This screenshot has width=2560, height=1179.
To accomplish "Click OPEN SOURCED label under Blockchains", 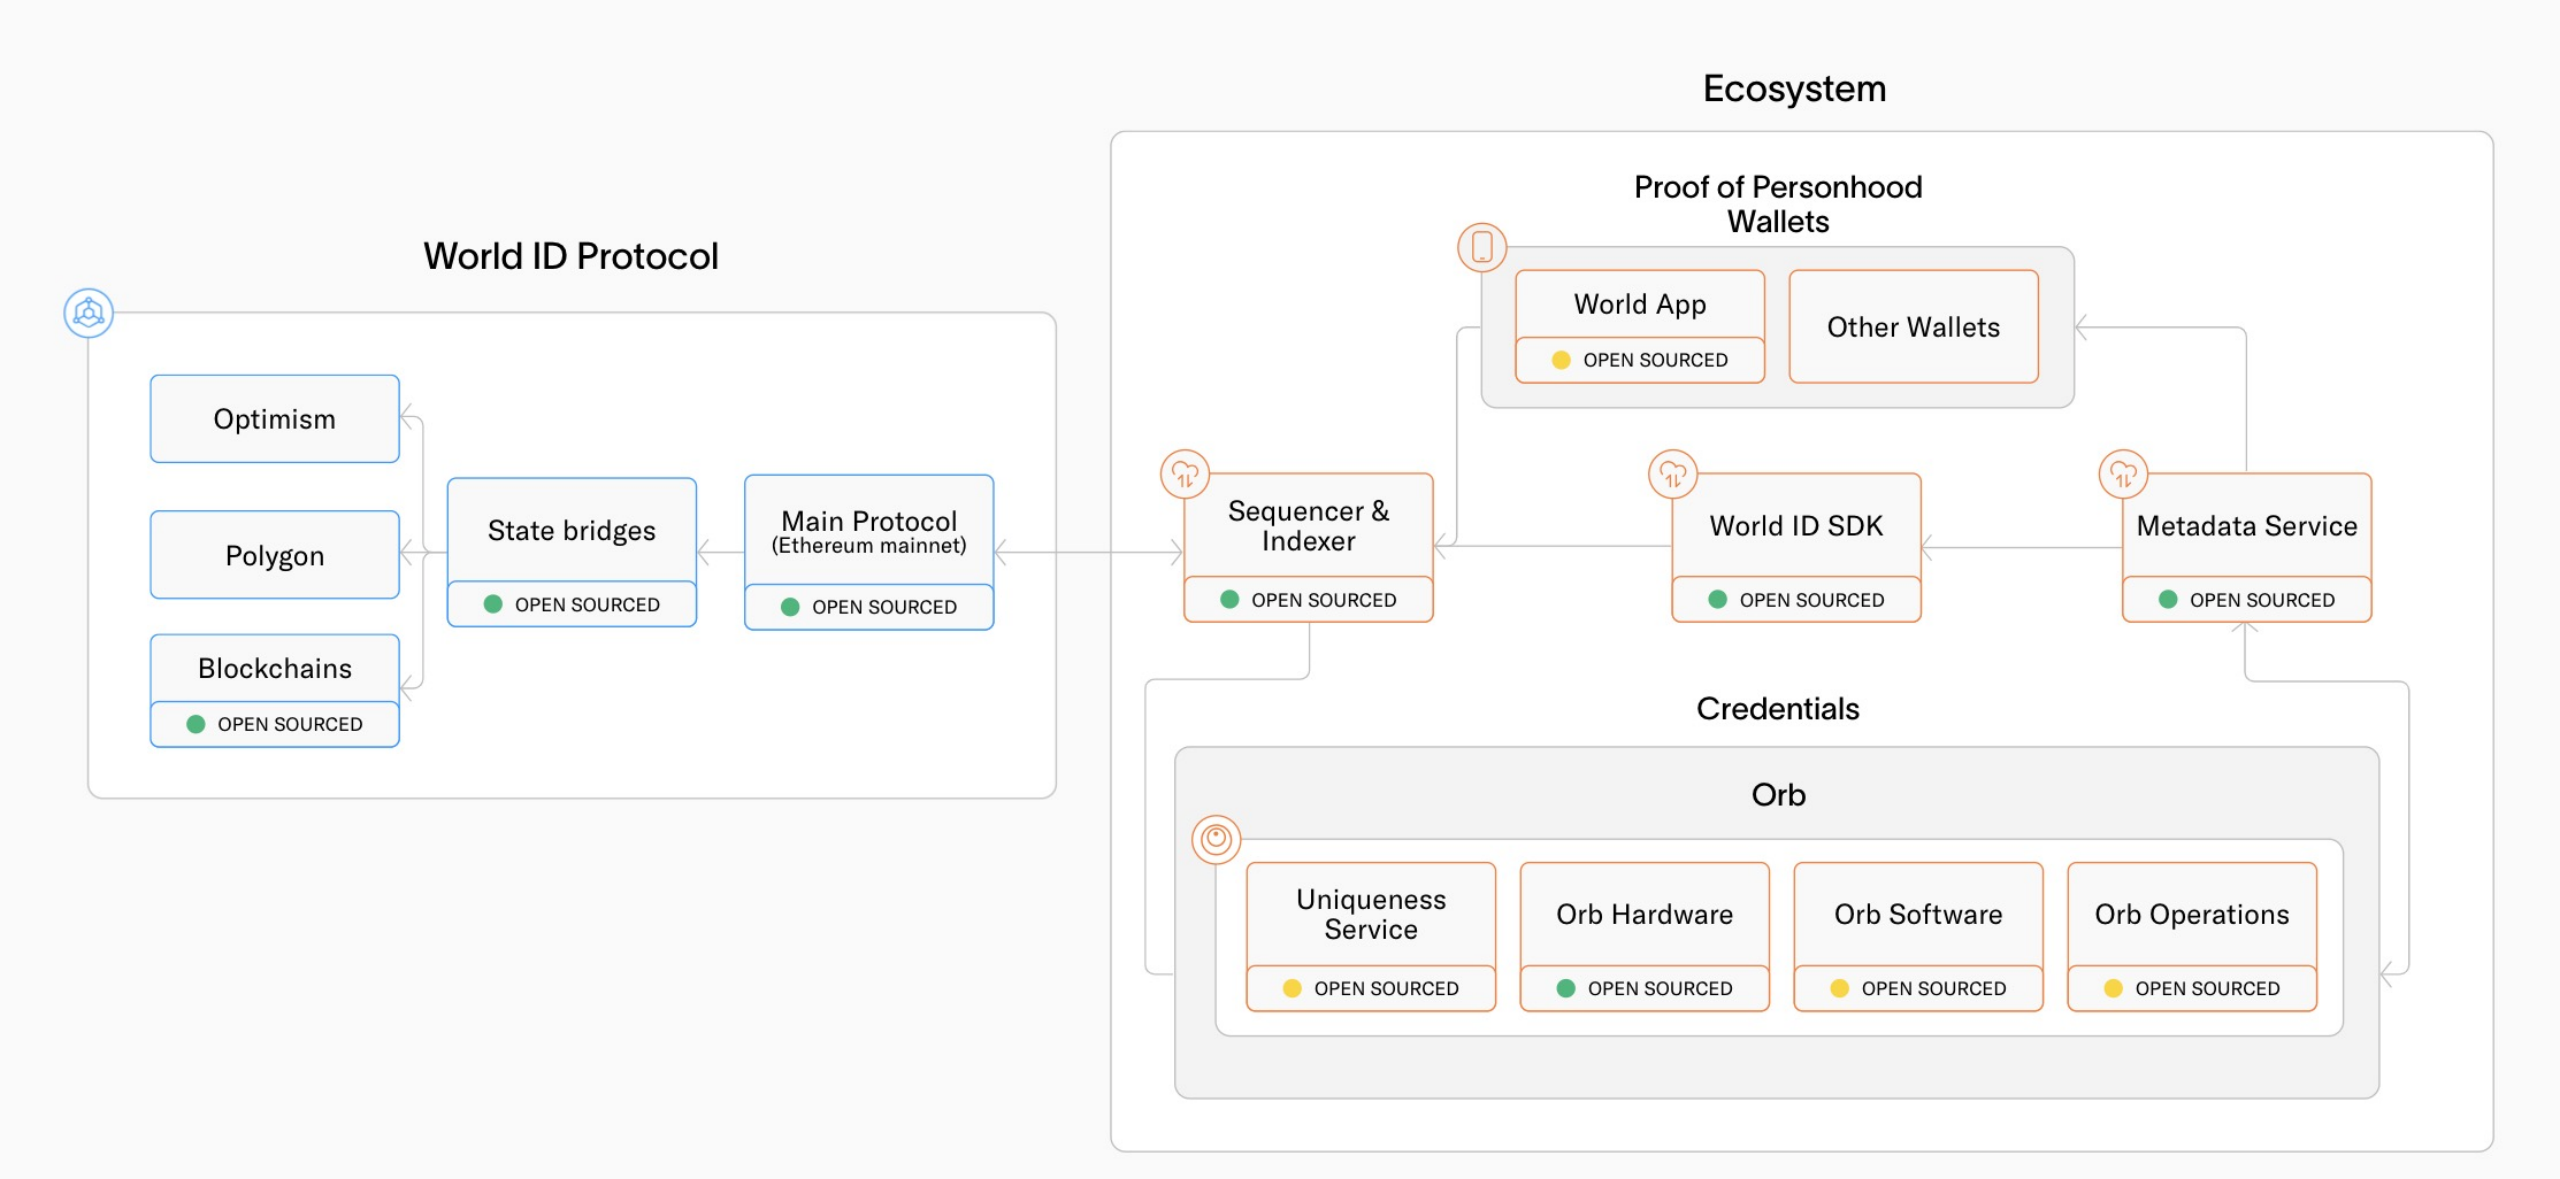I will (290, 724).
